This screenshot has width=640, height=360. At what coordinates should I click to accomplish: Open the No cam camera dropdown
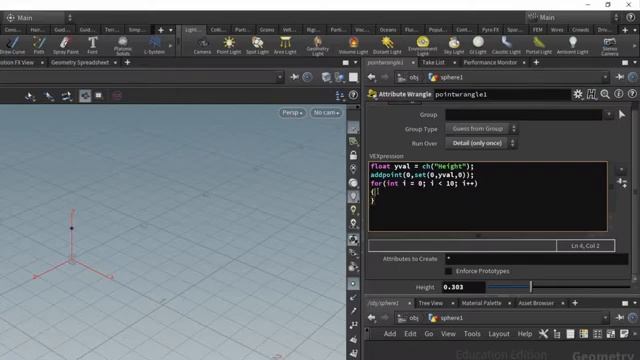click(x=327, y=113)
